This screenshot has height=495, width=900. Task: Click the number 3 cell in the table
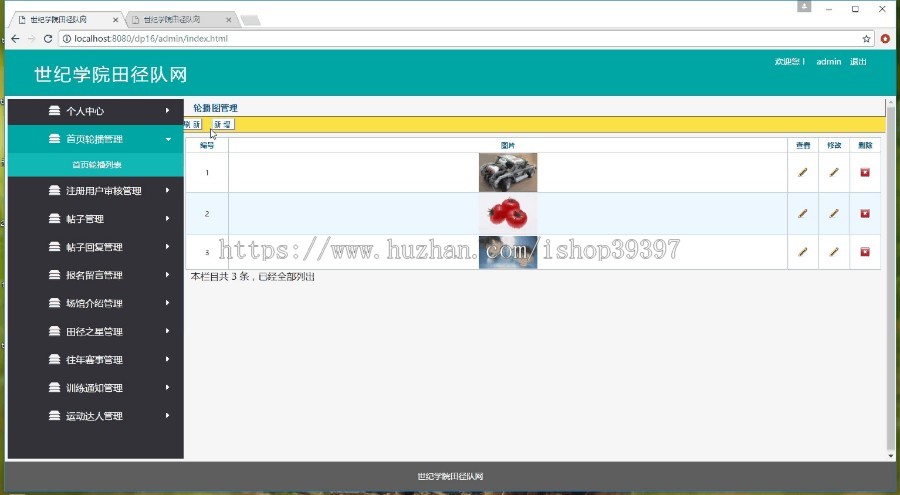point(207,252)
